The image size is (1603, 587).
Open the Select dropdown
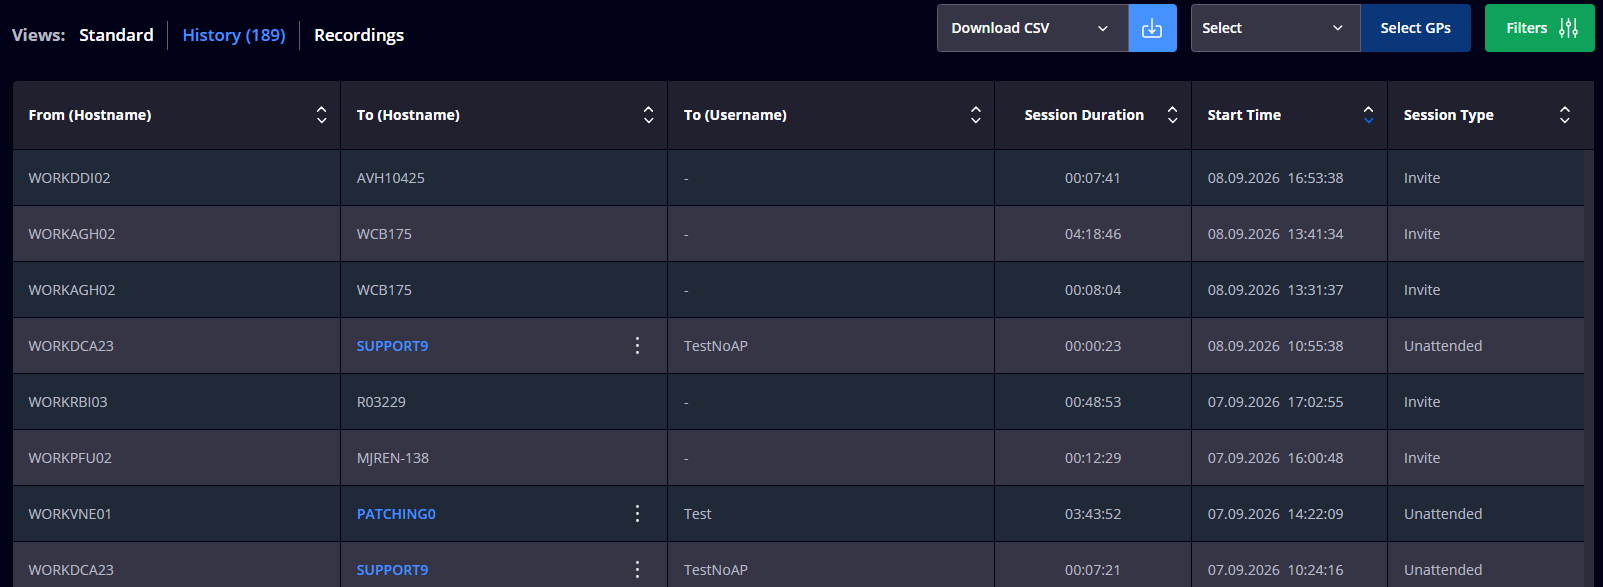click(x=1275, y=28)
